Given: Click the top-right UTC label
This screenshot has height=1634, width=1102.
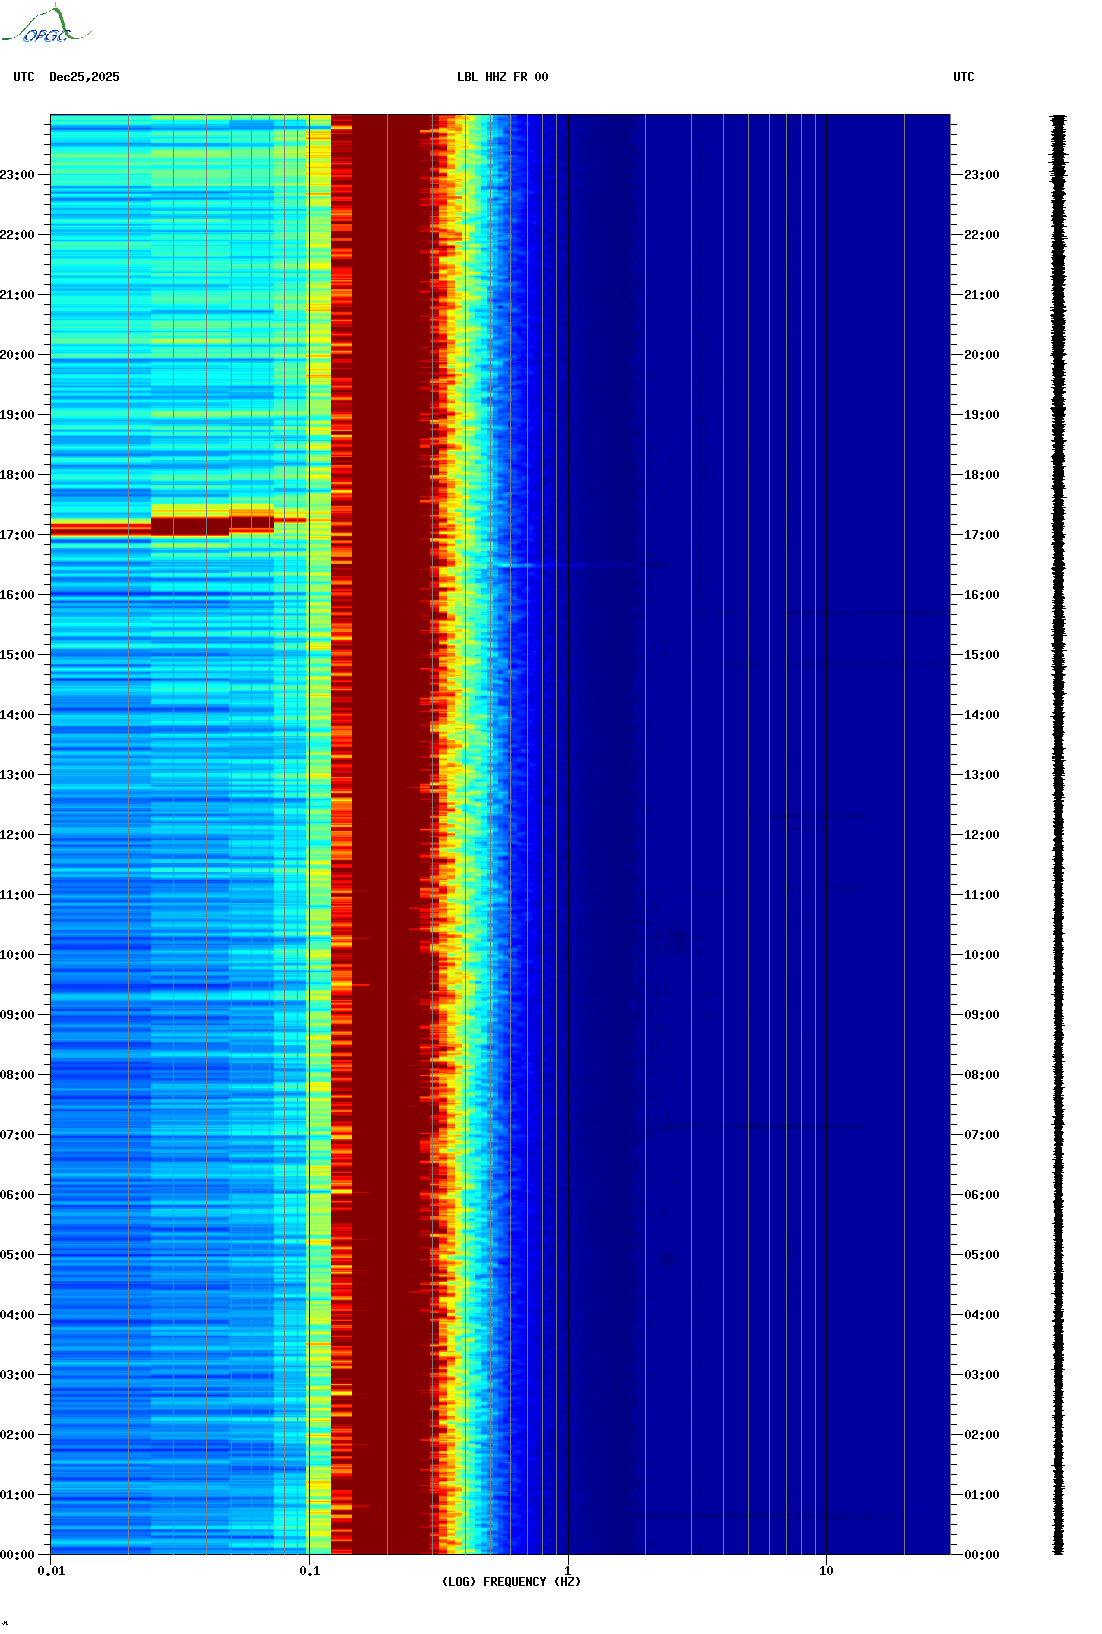Looking at the screenshot, I should (963, 77).
